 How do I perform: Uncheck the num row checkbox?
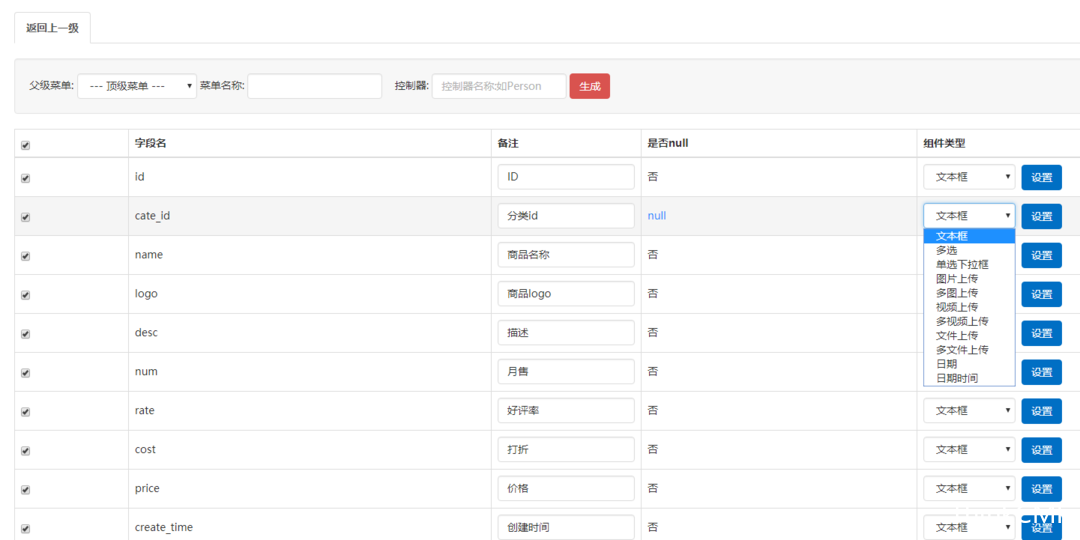25,373
